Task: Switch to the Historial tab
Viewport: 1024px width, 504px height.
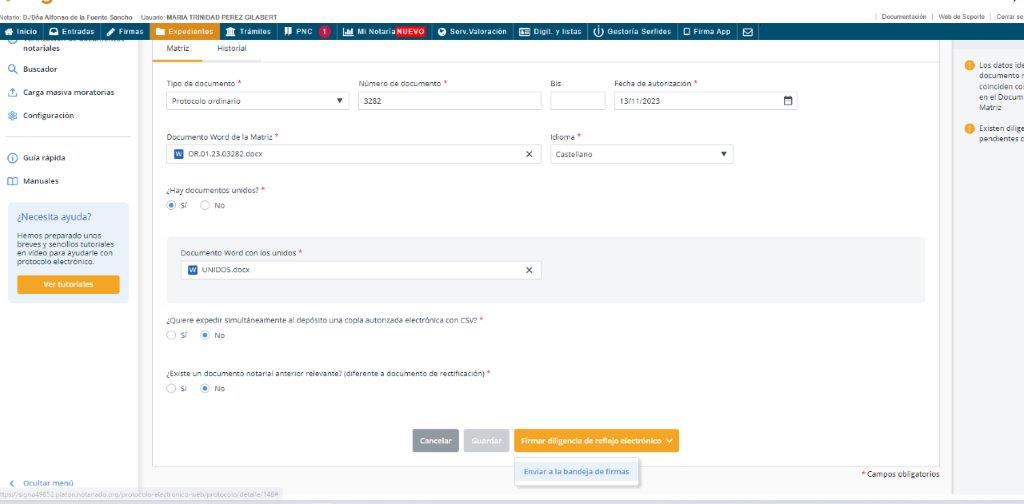Action: pyautogui.click(x=232, y=48)
